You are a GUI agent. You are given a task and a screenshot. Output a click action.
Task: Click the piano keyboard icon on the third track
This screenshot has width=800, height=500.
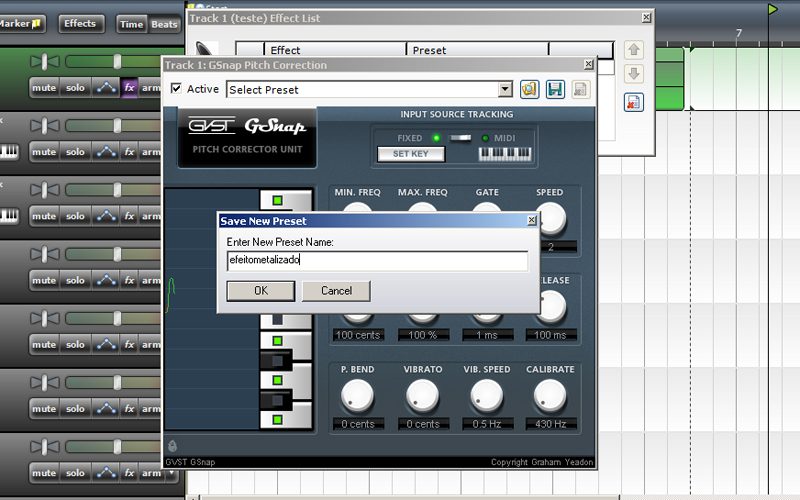(x=9, y=216)
